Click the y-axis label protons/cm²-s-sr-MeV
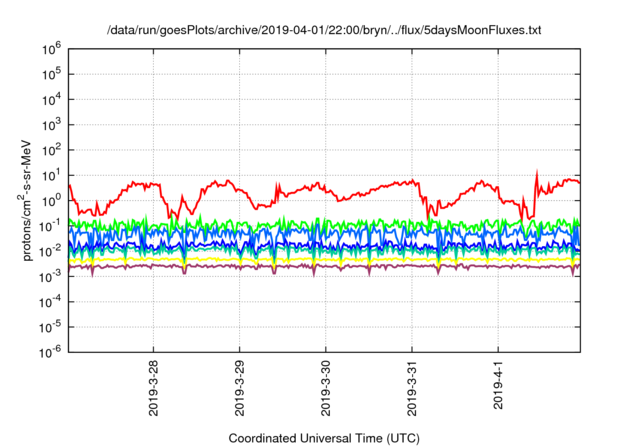The image size is (640, 448). [25, 201]
